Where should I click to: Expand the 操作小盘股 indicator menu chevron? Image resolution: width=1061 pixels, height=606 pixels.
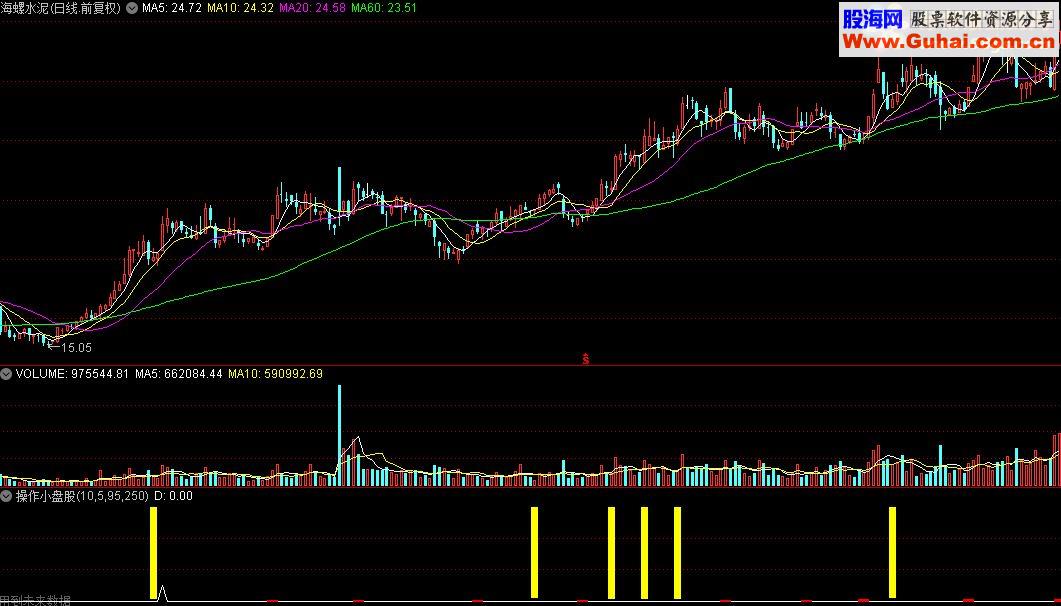[x=6, y=496]
